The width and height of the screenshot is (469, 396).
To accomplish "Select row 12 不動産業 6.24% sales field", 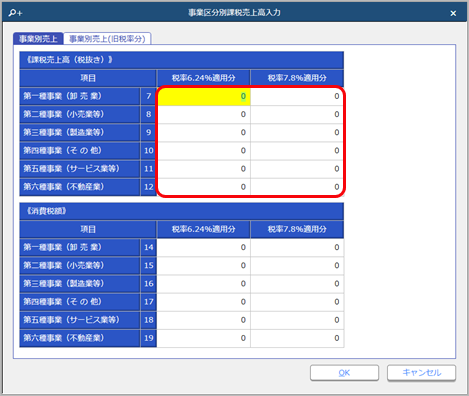I will [203, 187].
